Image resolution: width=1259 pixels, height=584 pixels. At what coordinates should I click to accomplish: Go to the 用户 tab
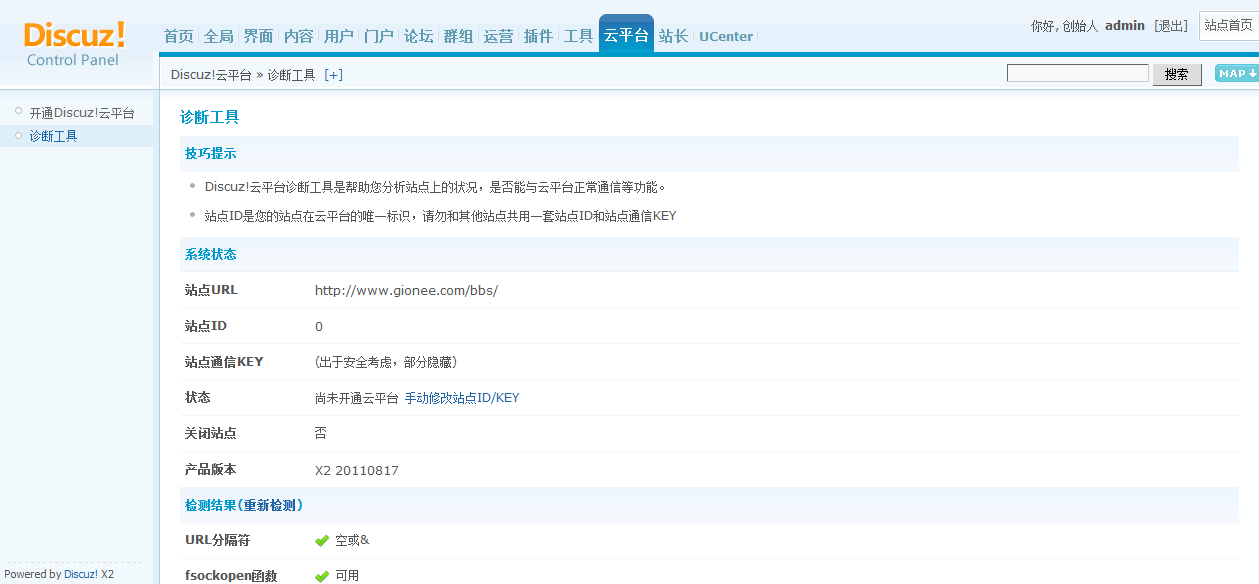point(338,36)
